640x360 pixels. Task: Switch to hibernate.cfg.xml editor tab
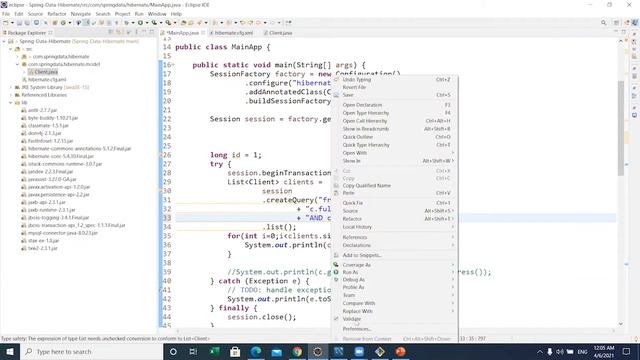(231, 33)
